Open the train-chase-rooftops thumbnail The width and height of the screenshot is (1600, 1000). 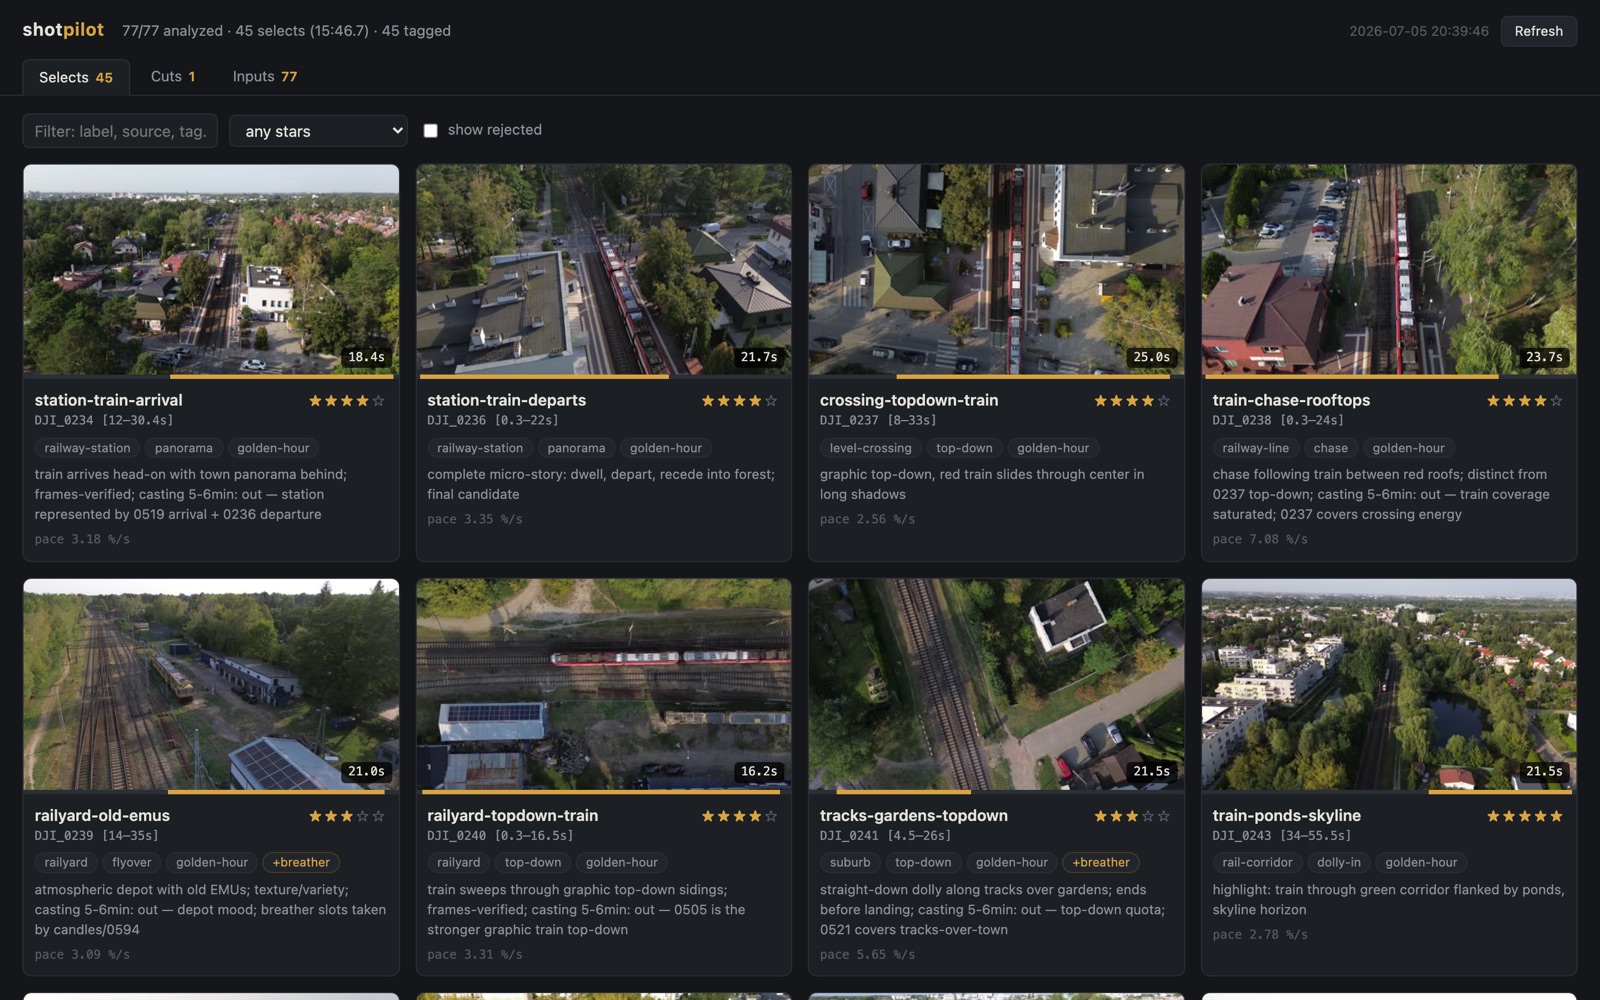(1389, 270)
